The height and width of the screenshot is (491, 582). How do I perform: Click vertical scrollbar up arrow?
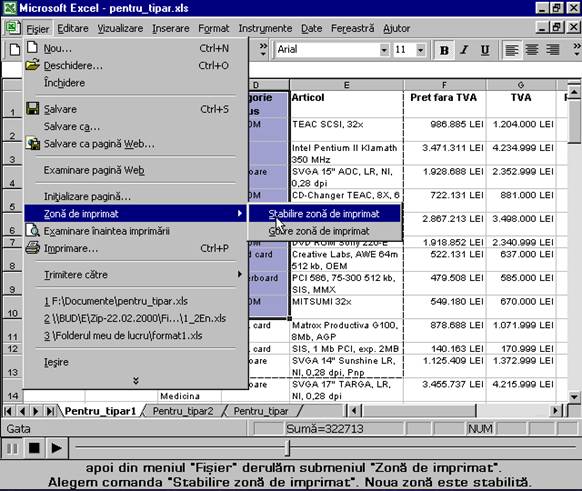coord(574,91)
